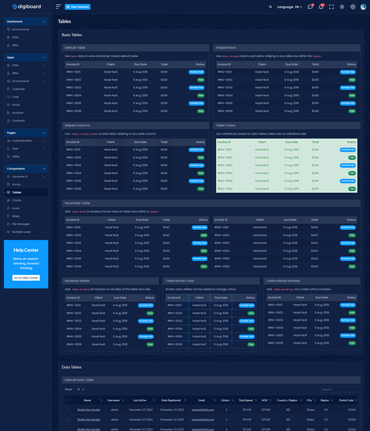Open the name link in second data row
The image size is (370, 431).
[x=88, y=419]
